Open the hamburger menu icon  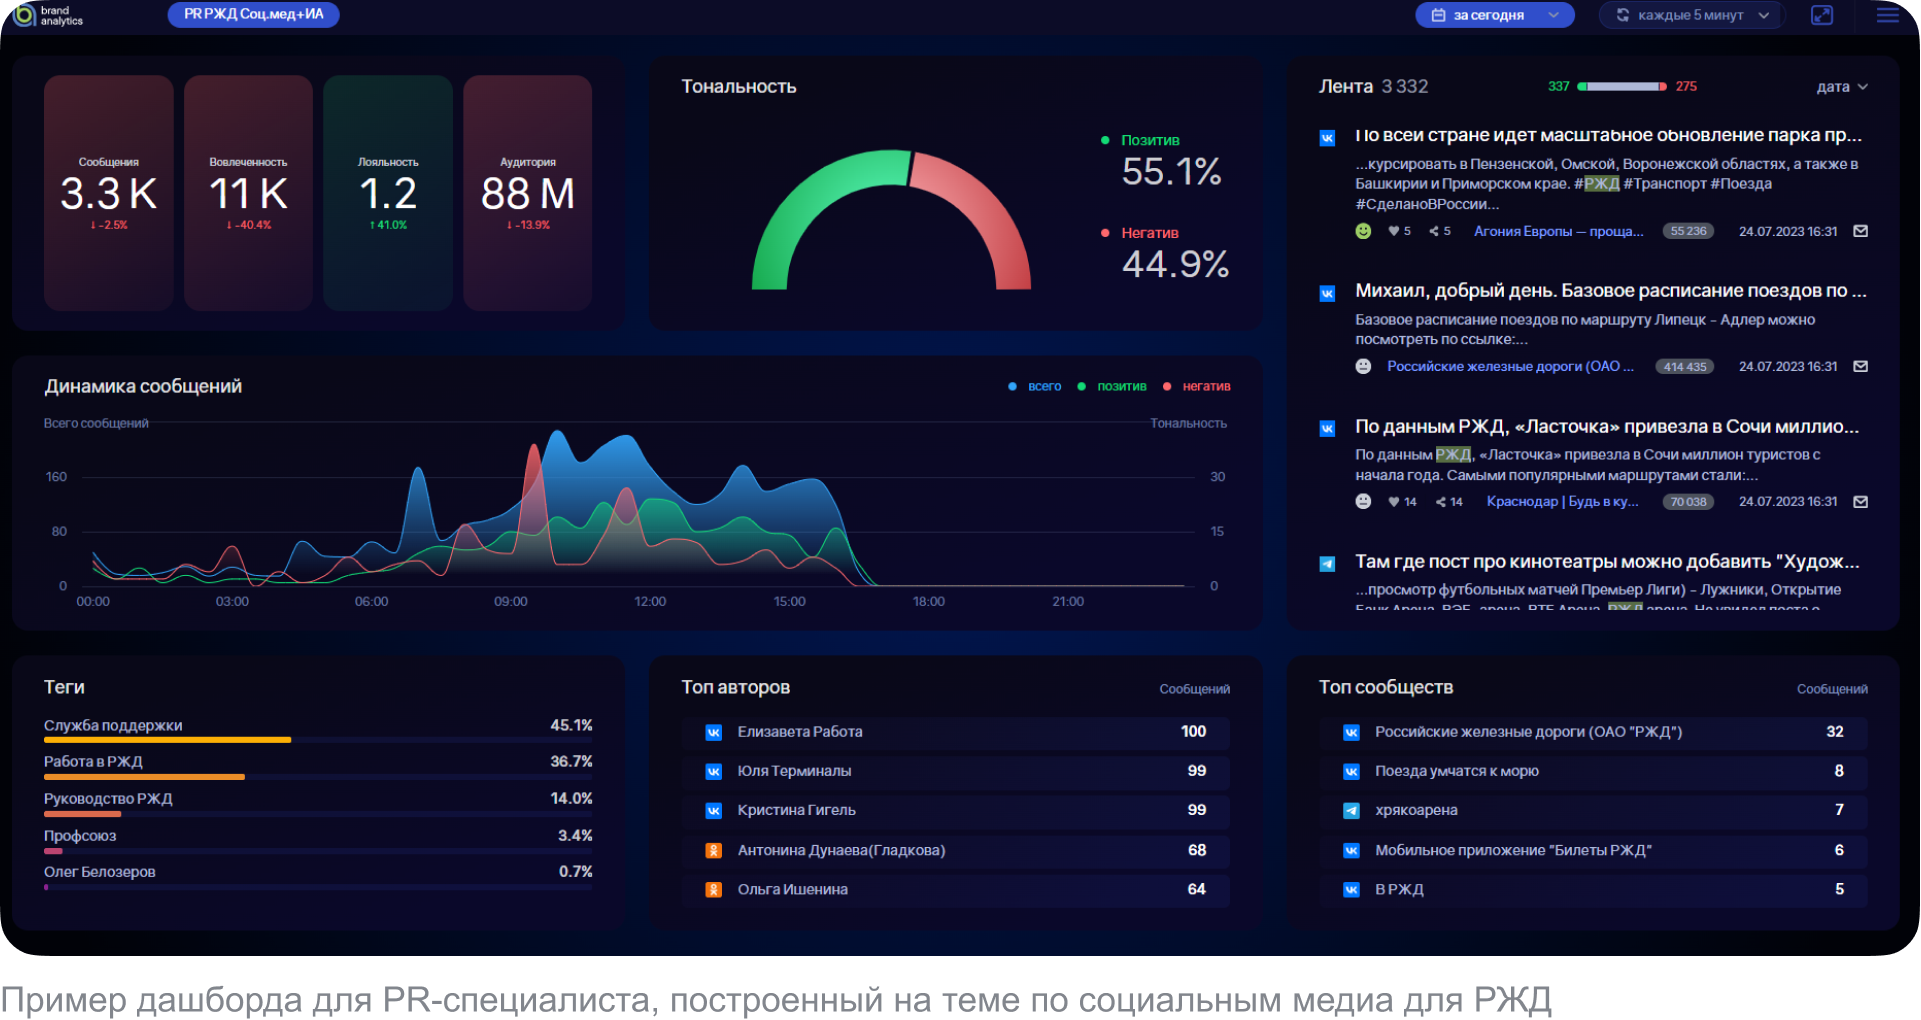pyautogui.click(x=1887, y=15)
